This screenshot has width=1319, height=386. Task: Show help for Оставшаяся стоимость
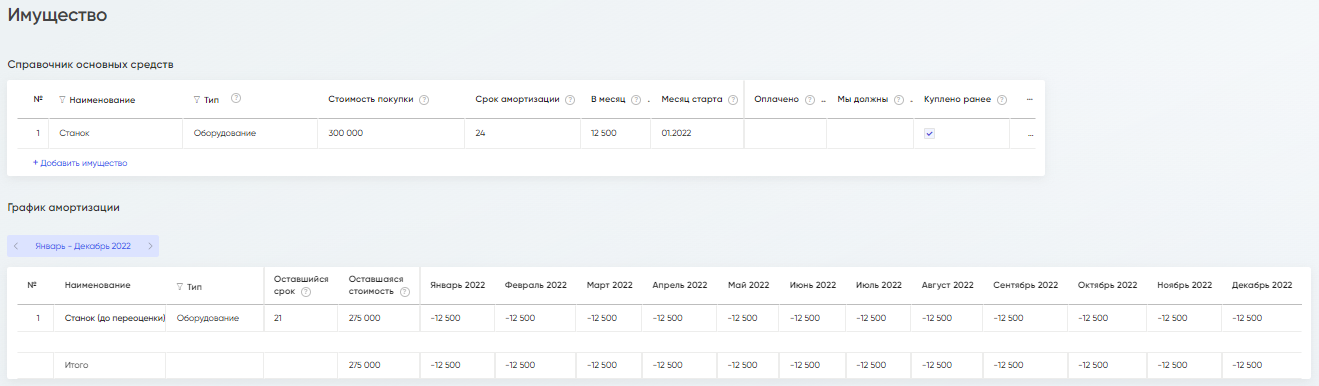point(405,293)
